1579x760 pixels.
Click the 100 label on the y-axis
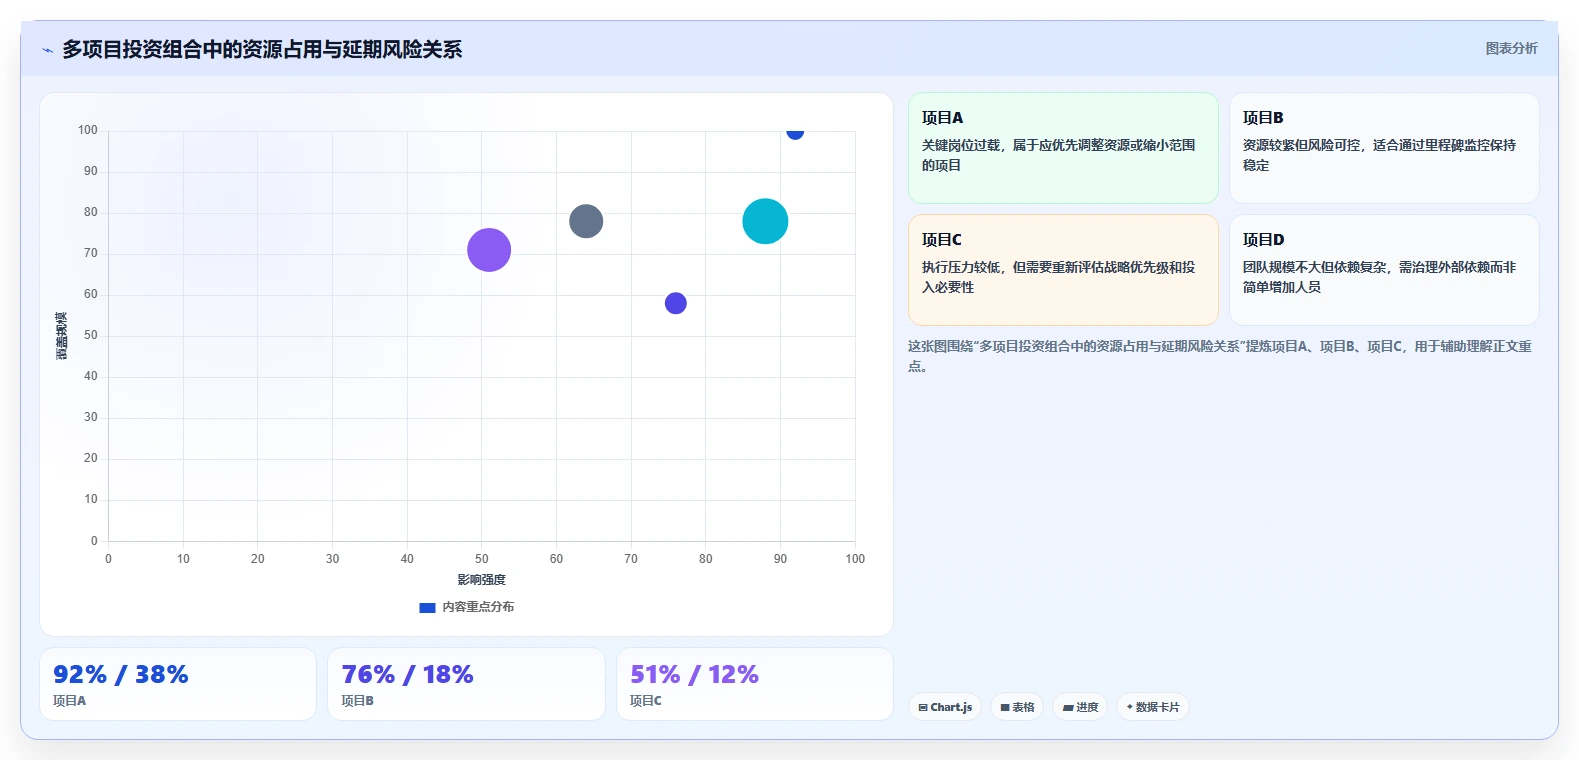(x=88, y=130)
